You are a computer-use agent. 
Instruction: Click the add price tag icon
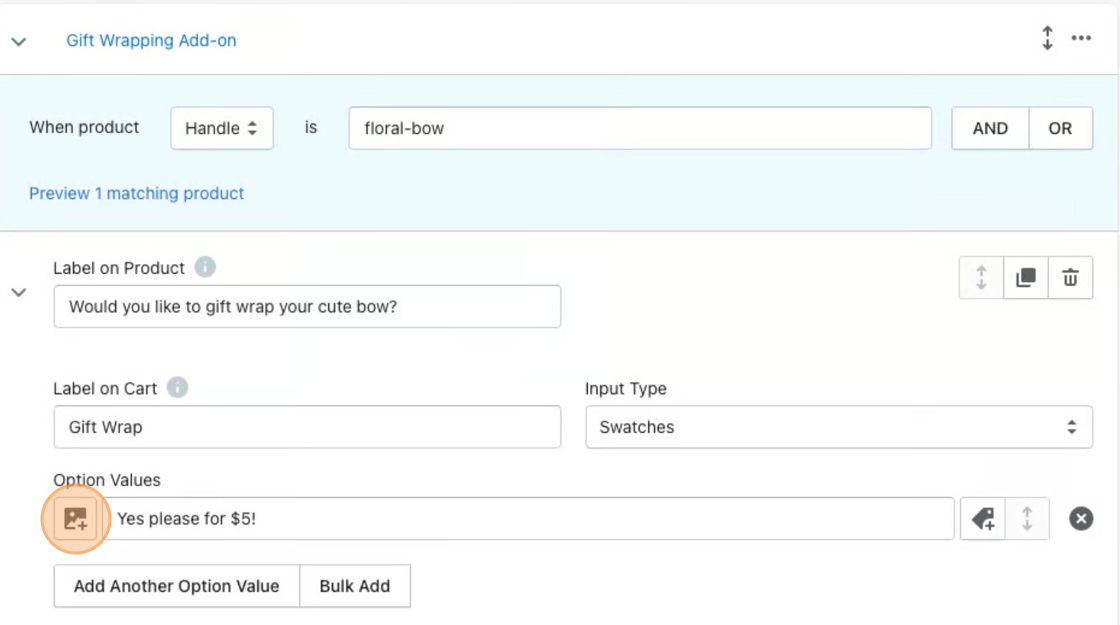(983, 519)
